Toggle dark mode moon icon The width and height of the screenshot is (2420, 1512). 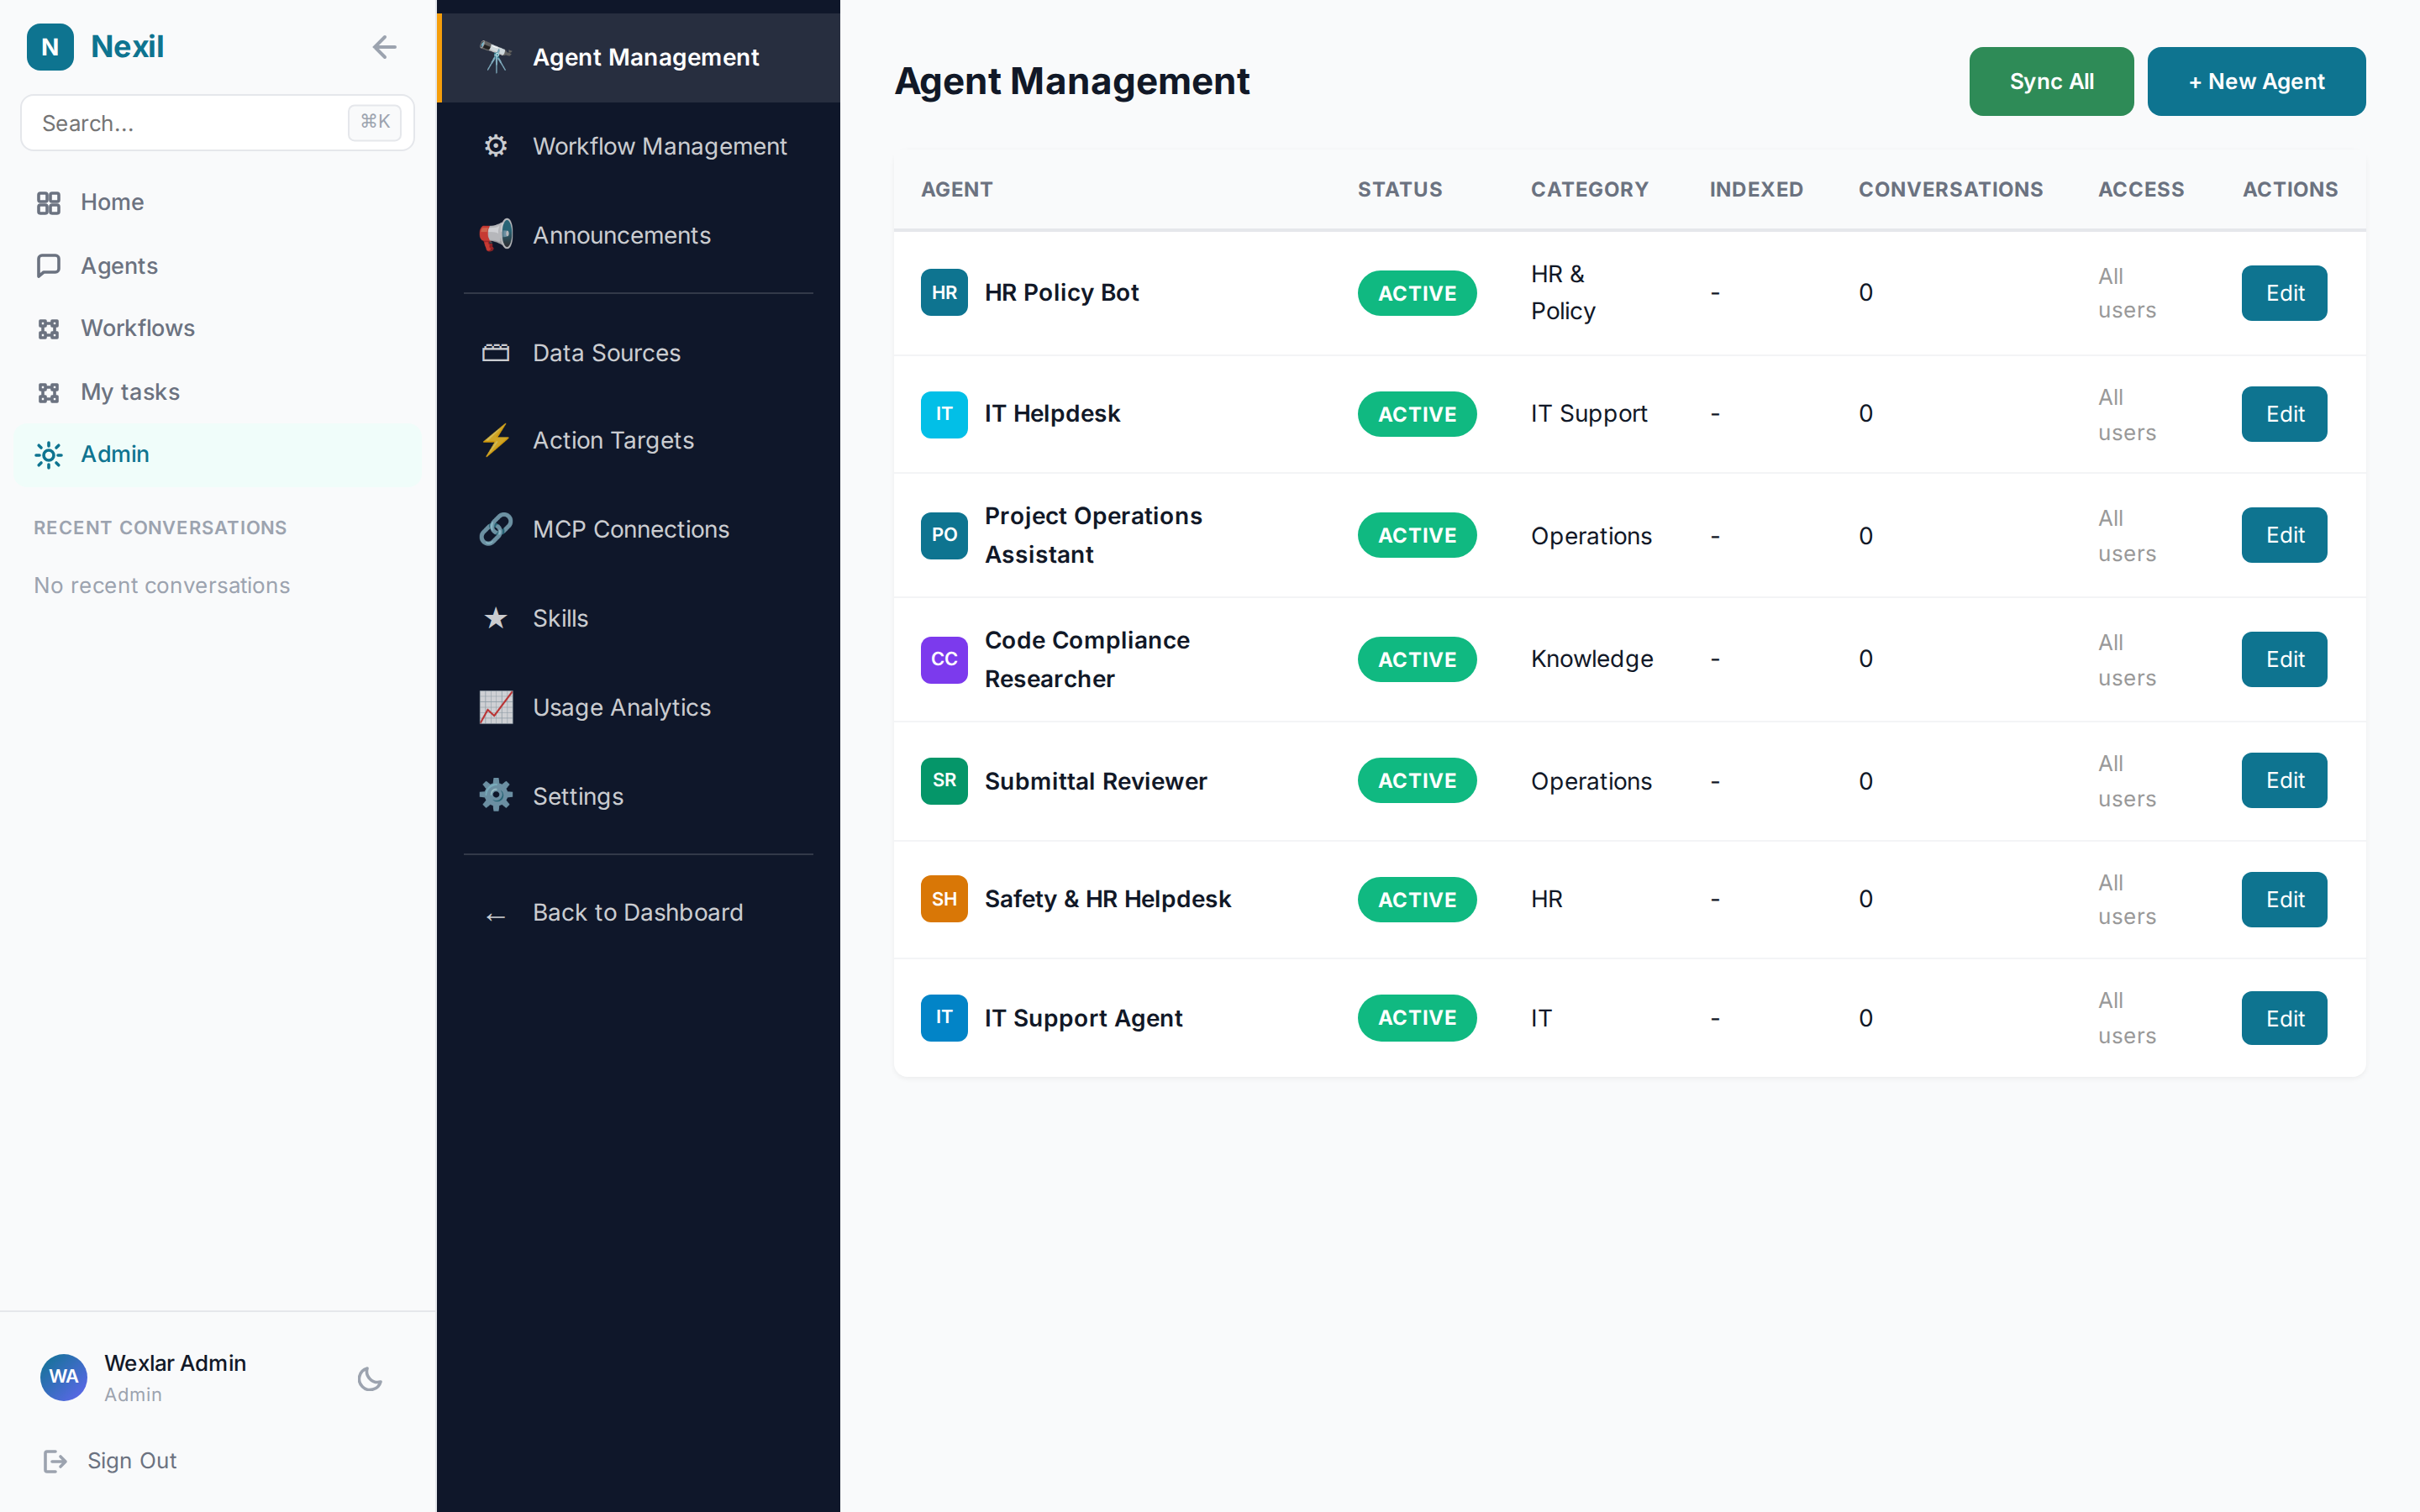pyautogui.click(x=370, y=1379)
